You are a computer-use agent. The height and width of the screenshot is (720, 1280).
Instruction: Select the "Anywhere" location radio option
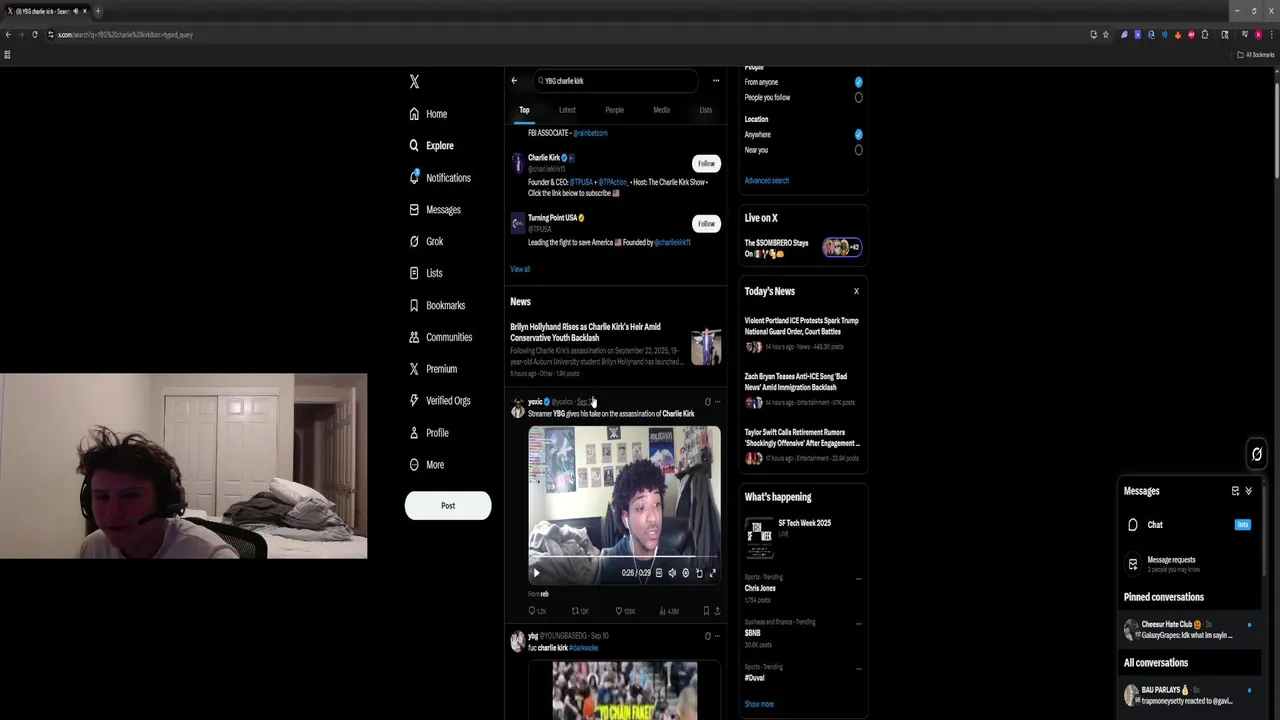coord(858,134)
